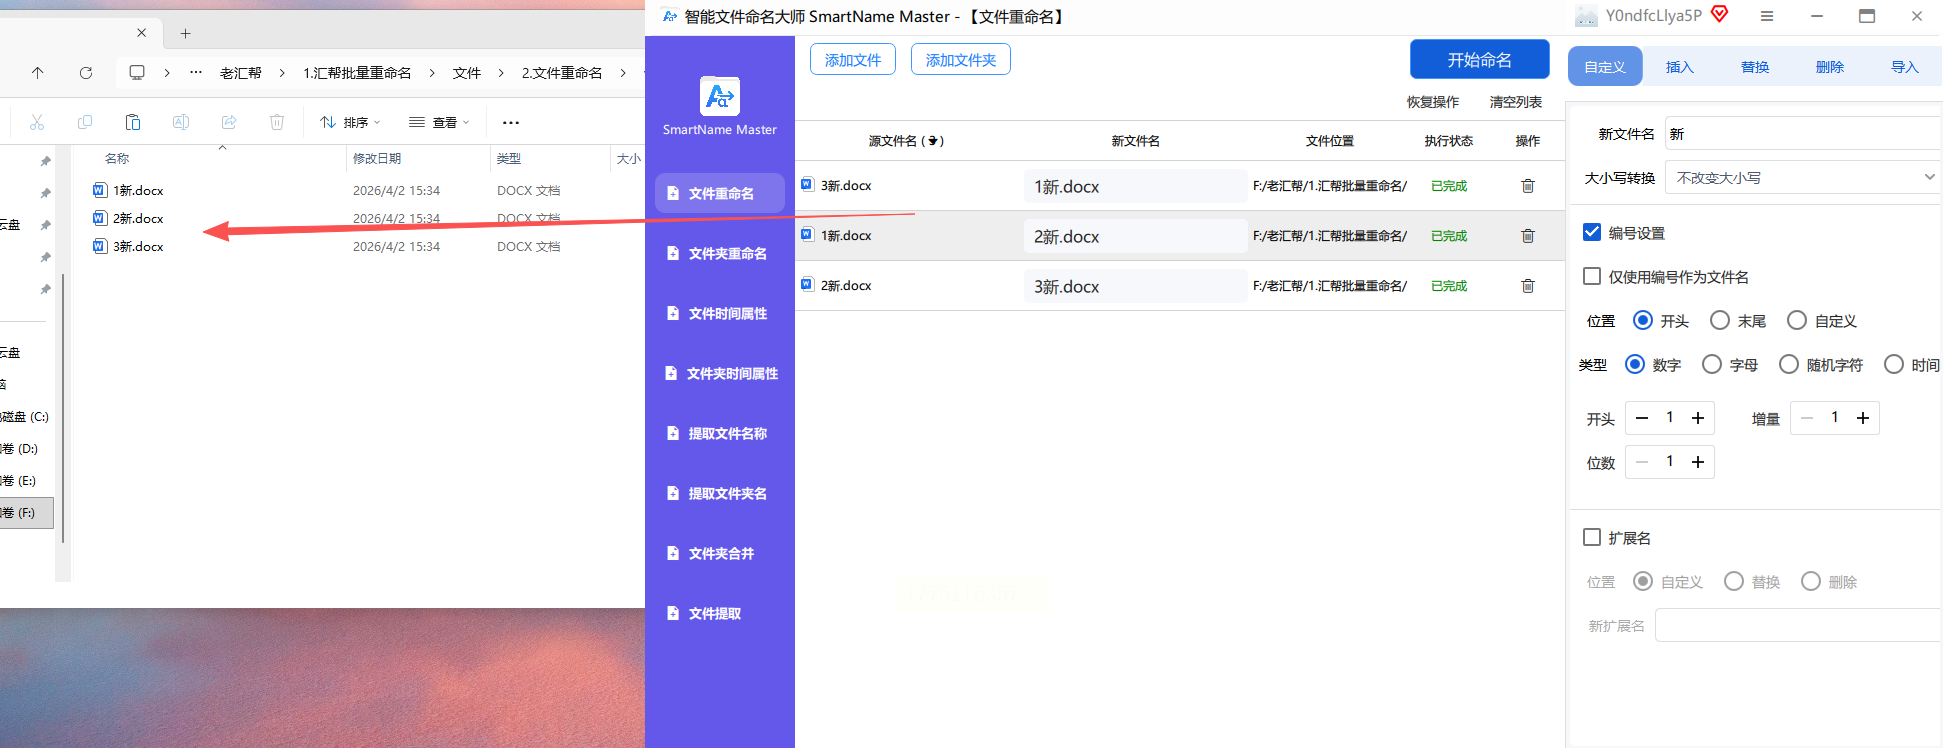The image size is (1943, 748).
Task: Click the SmartName Master logo icon
Action: pos(719,97)
